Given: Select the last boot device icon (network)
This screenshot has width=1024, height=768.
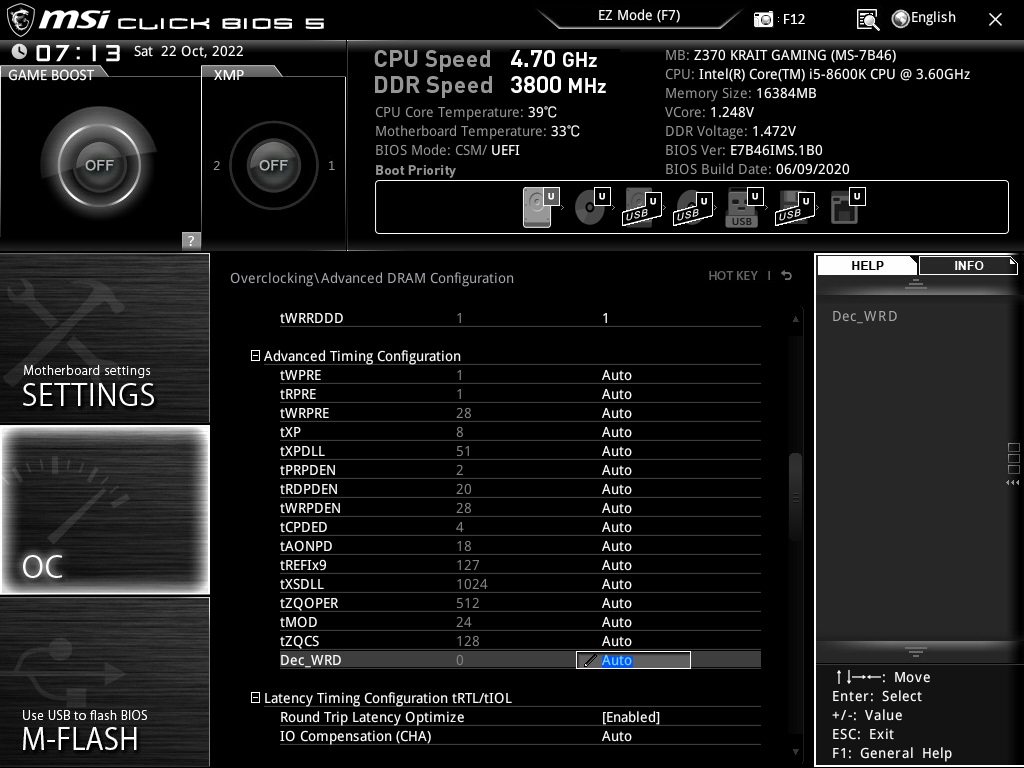Looking at the screenshot, I should pos(847,207).
